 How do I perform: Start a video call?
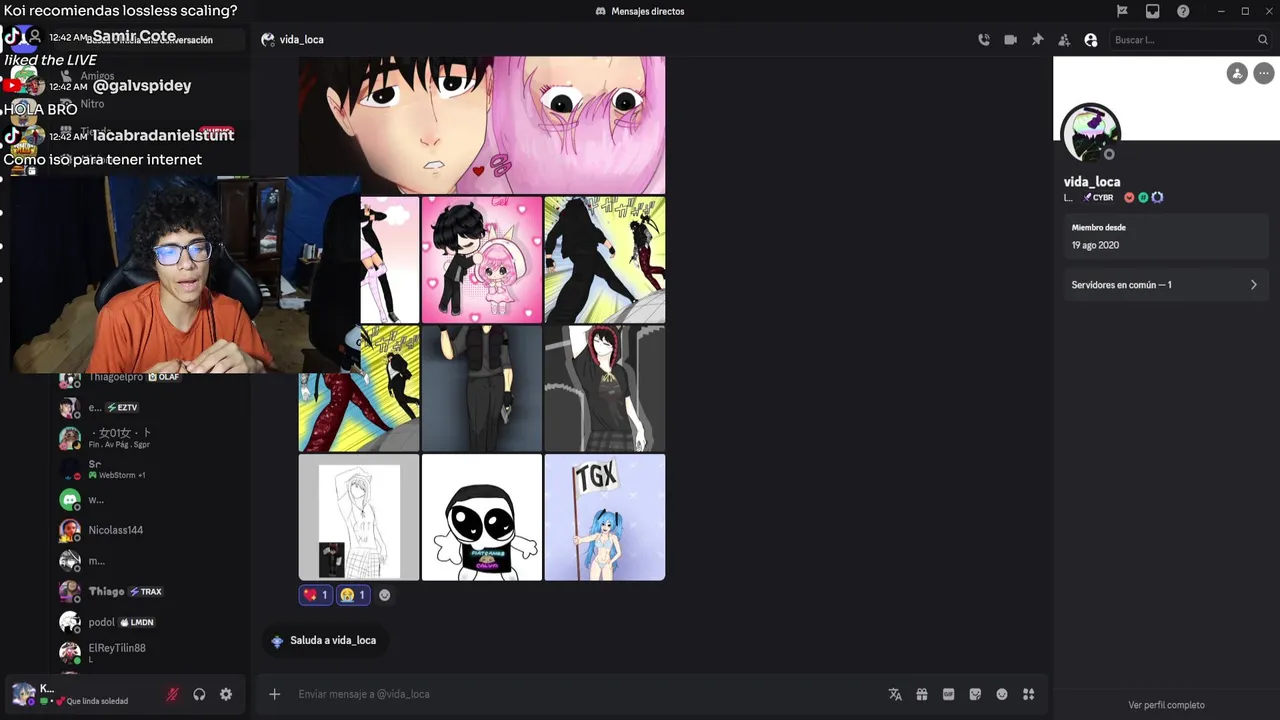(x=1010, y=40)
